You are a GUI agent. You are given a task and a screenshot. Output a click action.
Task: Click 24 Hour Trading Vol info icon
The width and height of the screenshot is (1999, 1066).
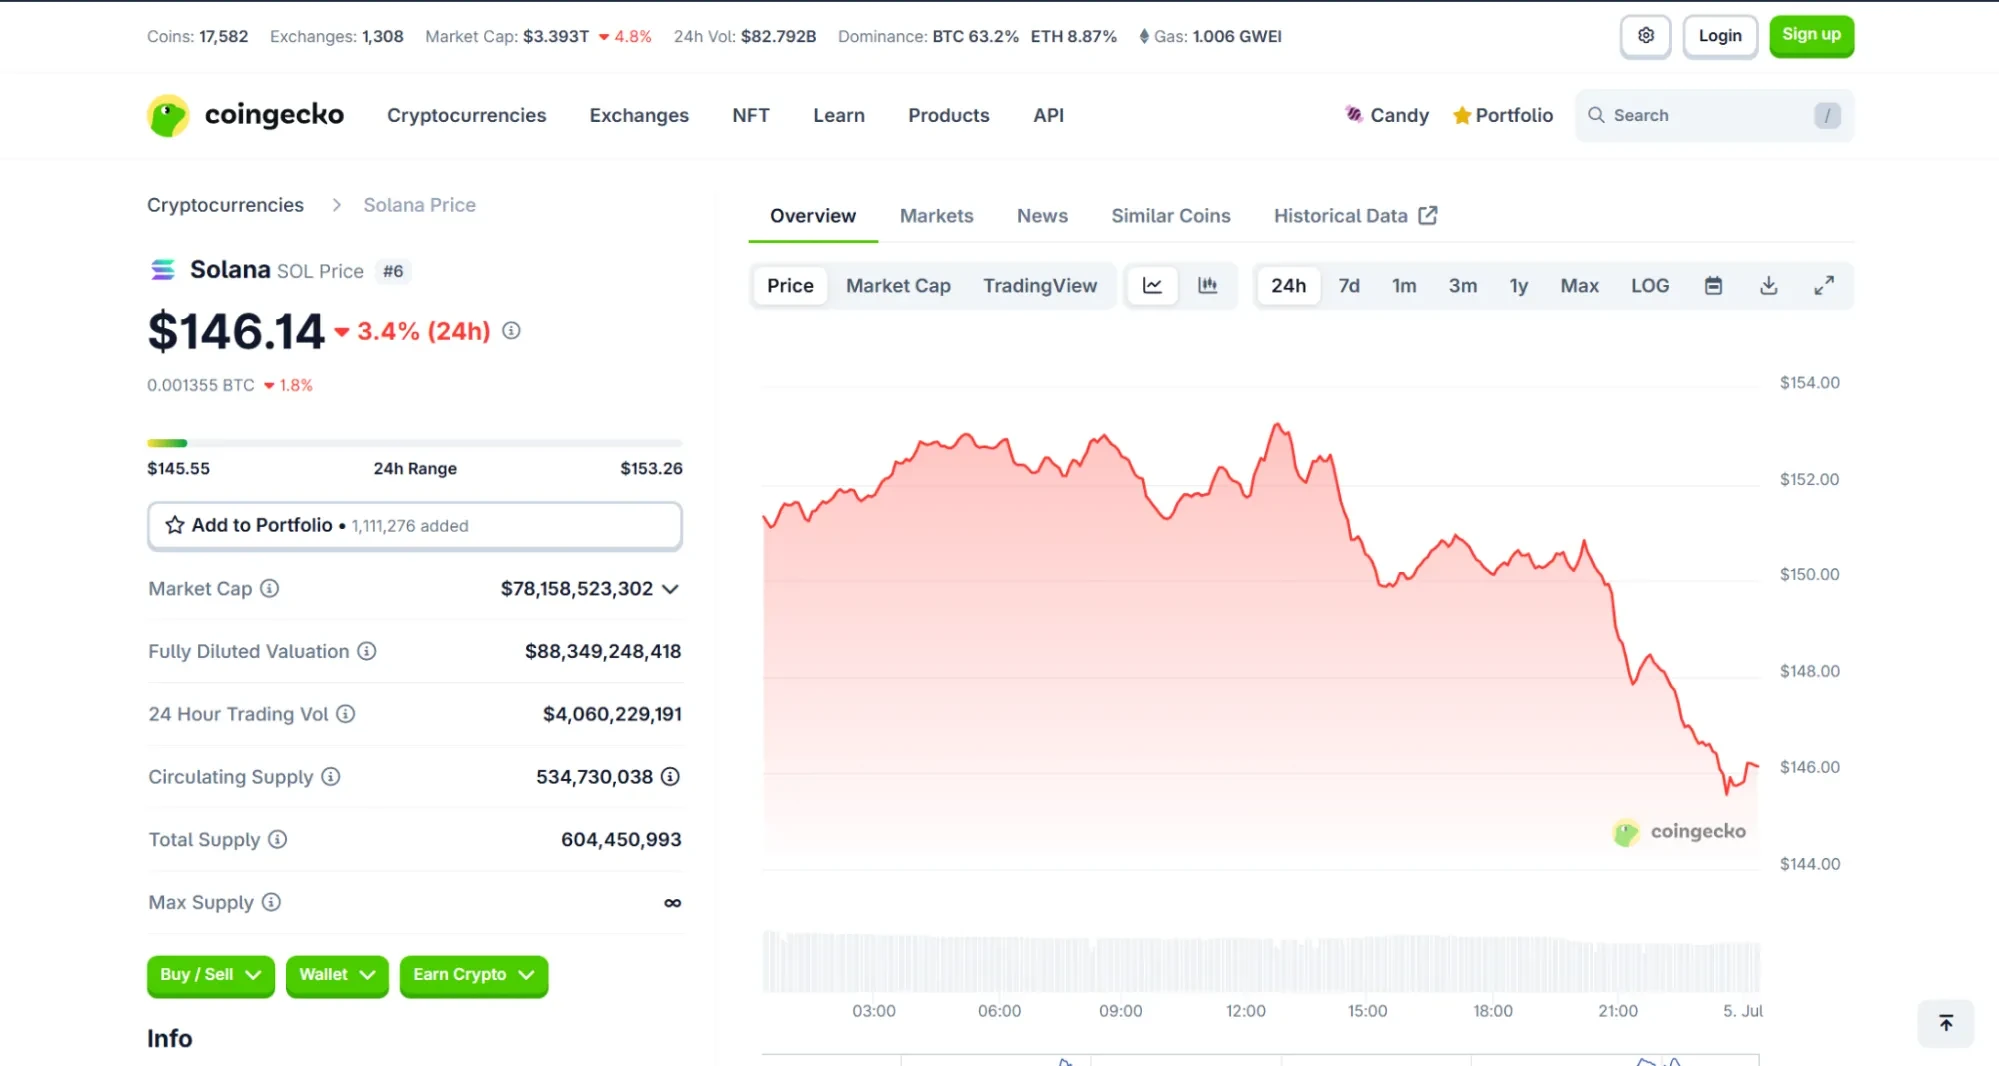[x=346, y=714]
